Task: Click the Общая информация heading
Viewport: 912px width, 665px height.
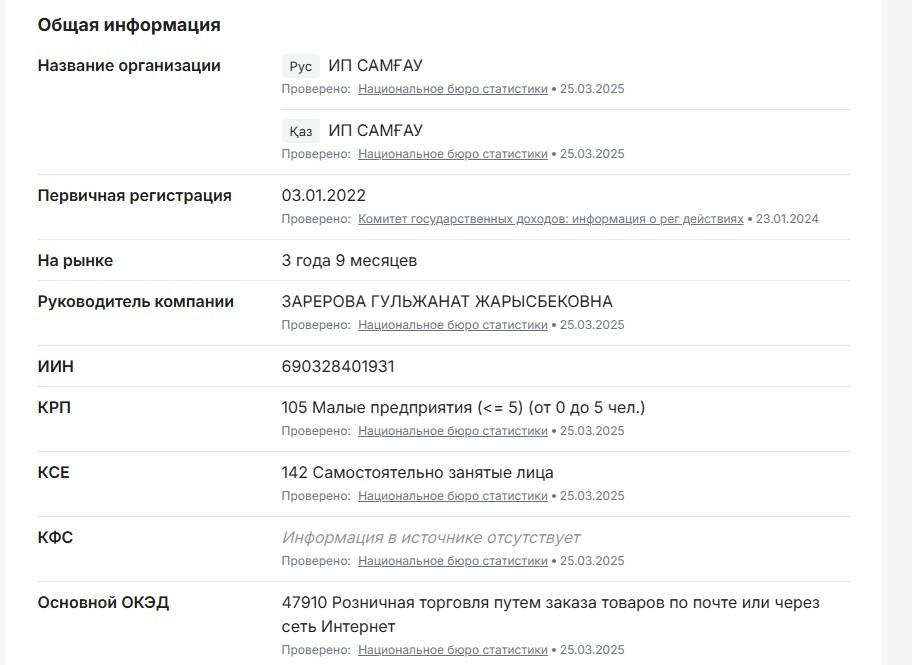Action: click(x=129, y=25)
